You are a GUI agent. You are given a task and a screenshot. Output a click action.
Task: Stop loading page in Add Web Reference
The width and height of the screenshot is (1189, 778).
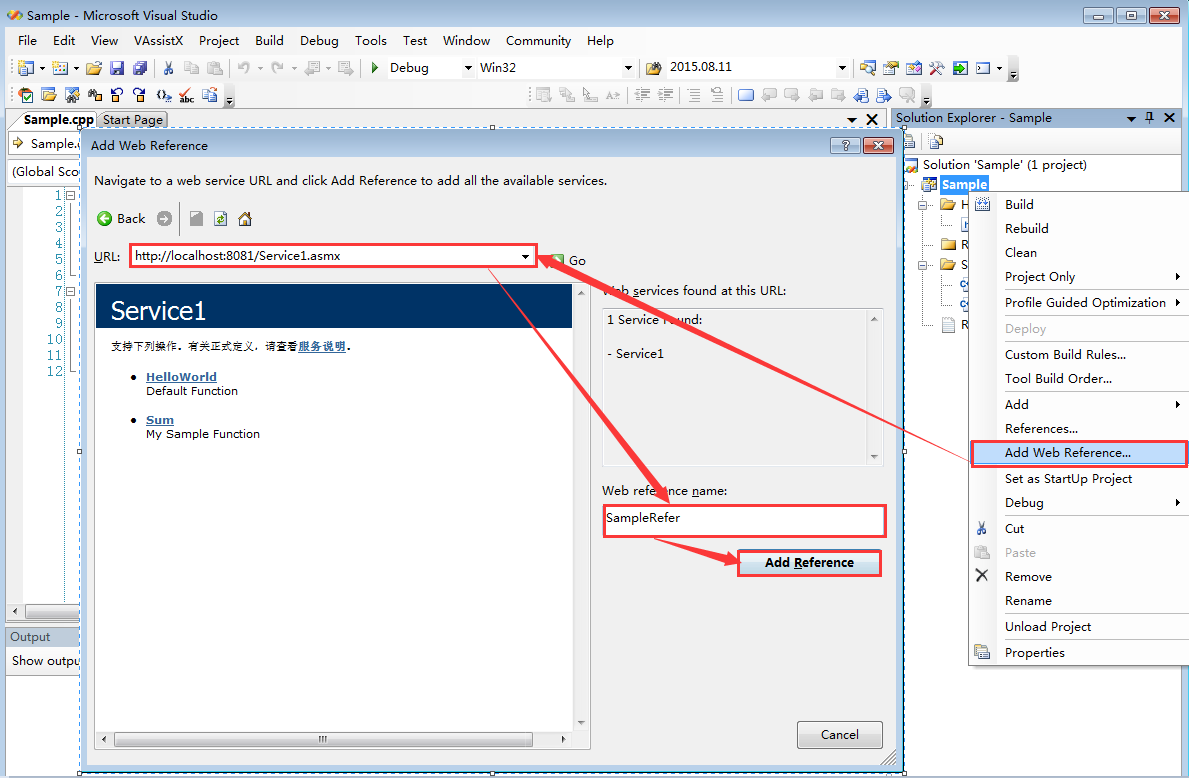pyautogui.click(x=196, y=218)
